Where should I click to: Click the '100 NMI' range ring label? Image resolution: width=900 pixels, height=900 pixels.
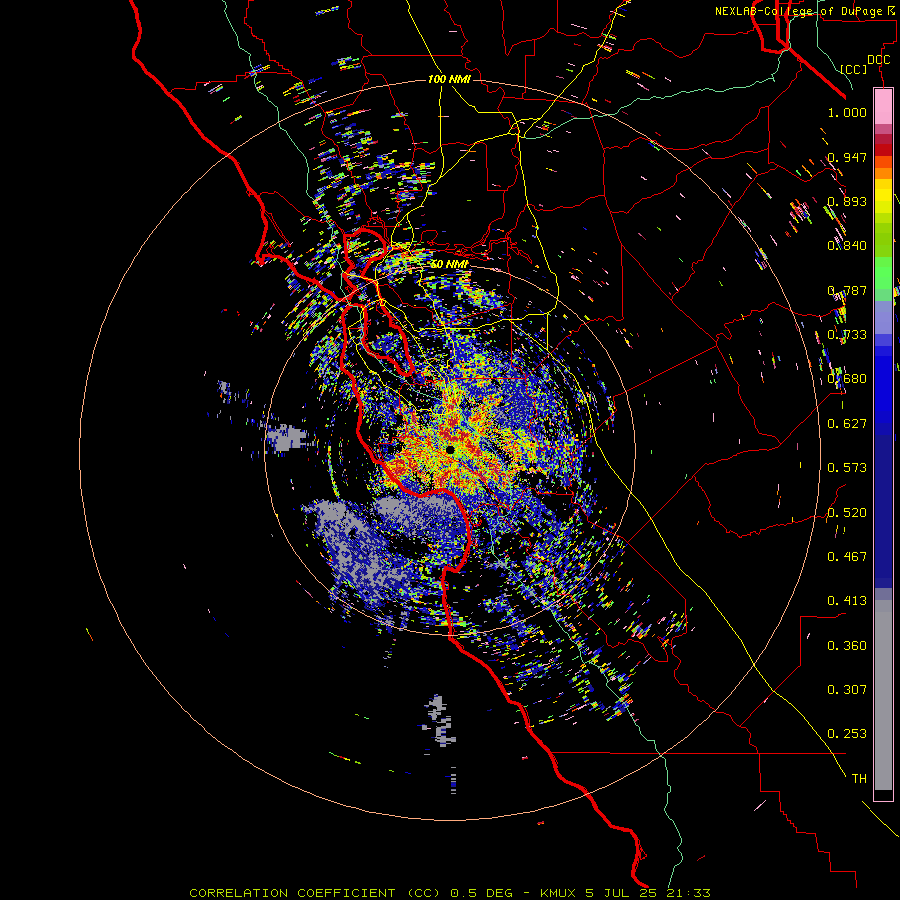click(x=449, y=79)
